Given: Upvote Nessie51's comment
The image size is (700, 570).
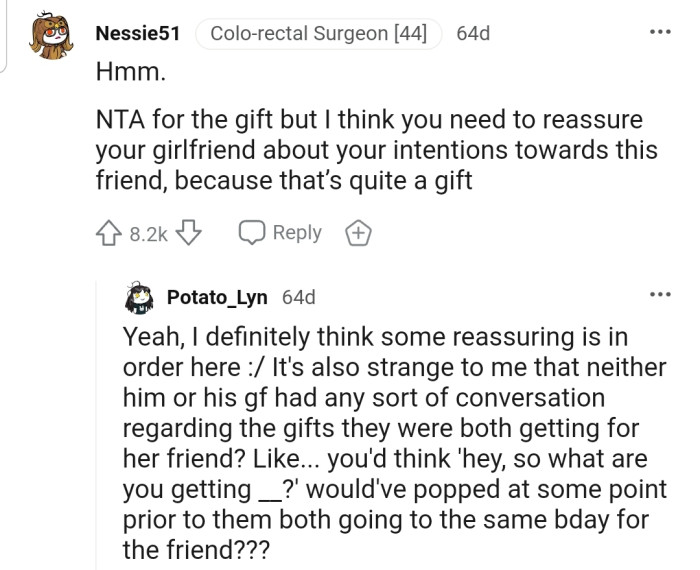Looking at the screenshot, I should pos(110,233).
